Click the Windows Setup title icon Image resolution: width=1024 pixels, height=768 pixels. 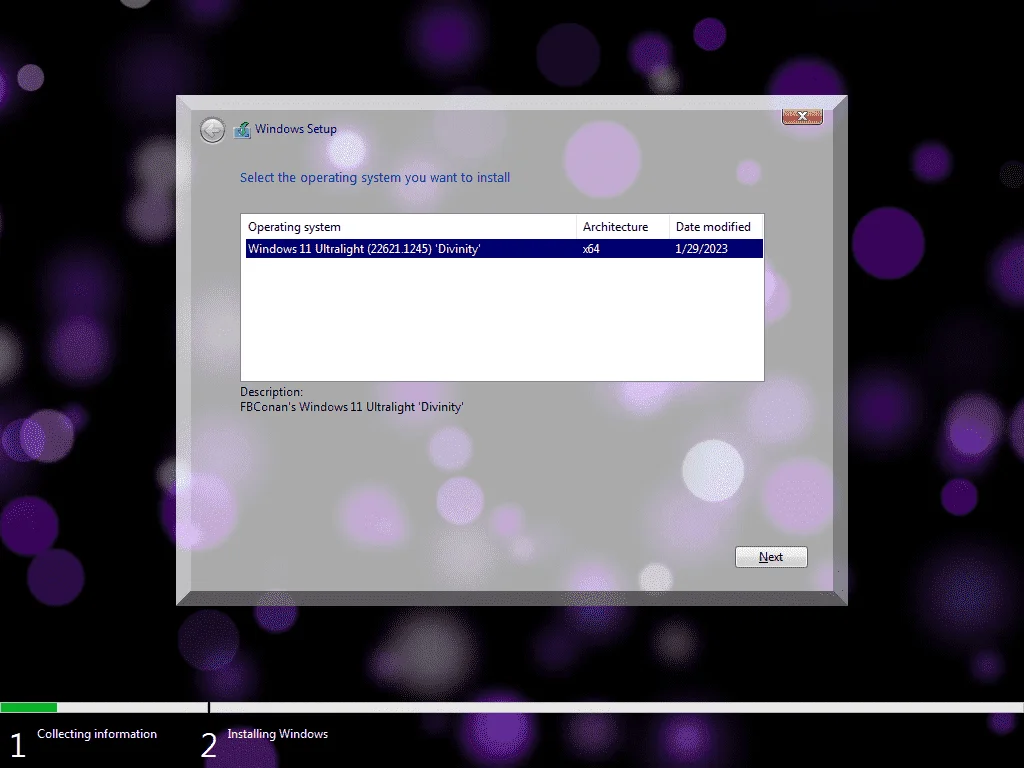242,130
